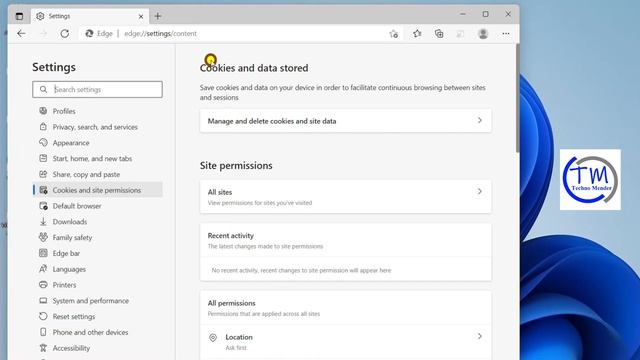This screenshot has height=360, width=640.
Task: Open Manage and delete cookies and site data
Action: 346,121
